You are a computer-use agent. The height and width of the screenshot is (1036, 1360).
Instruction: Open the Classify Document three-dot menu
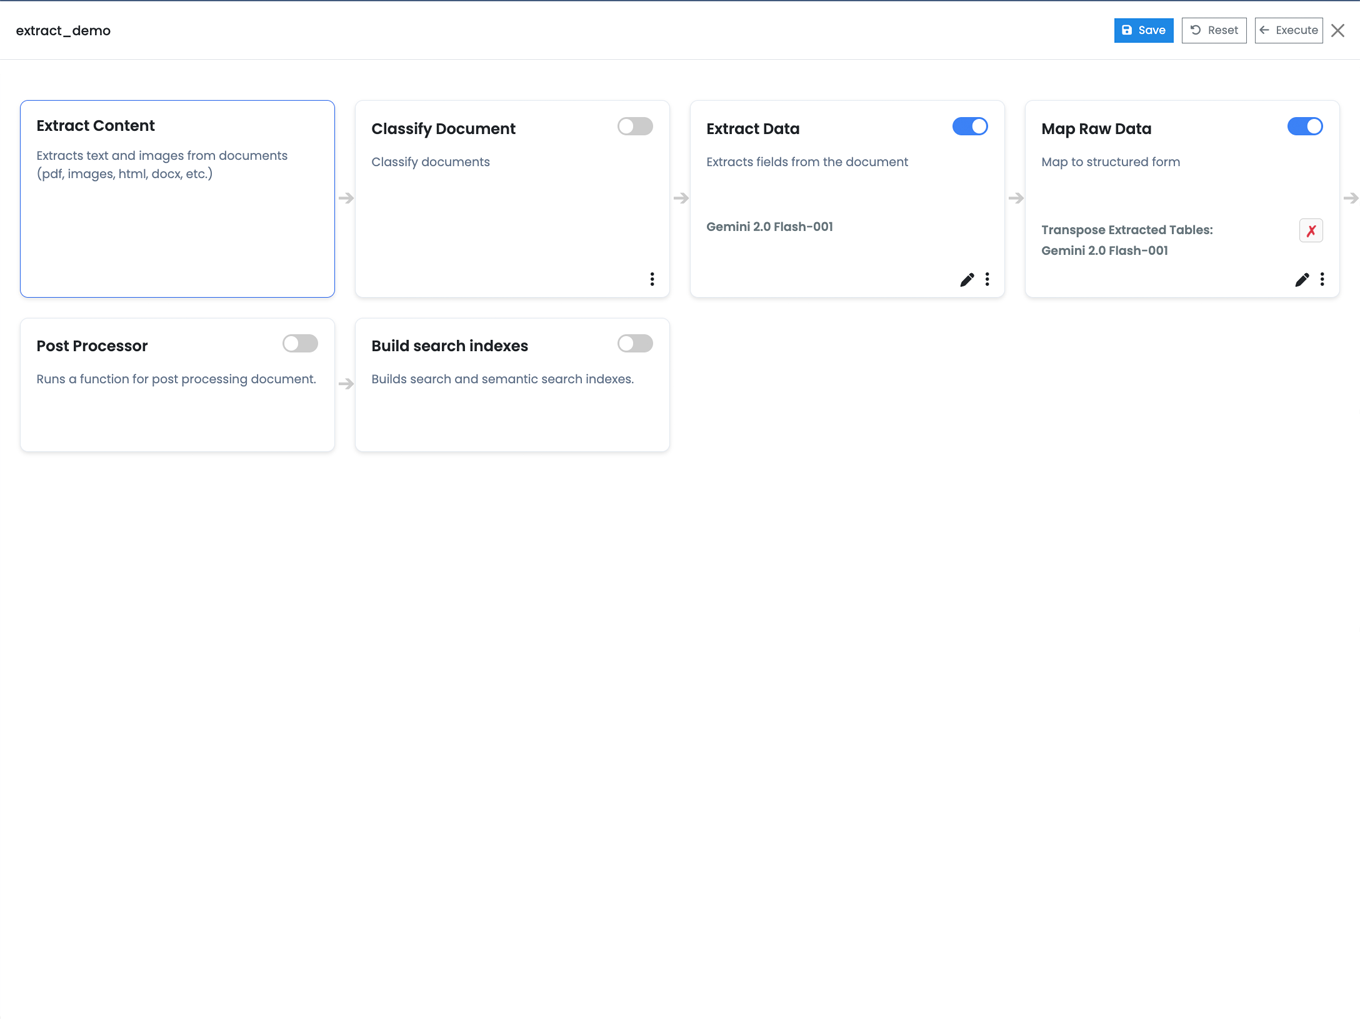tap(652, 279)
